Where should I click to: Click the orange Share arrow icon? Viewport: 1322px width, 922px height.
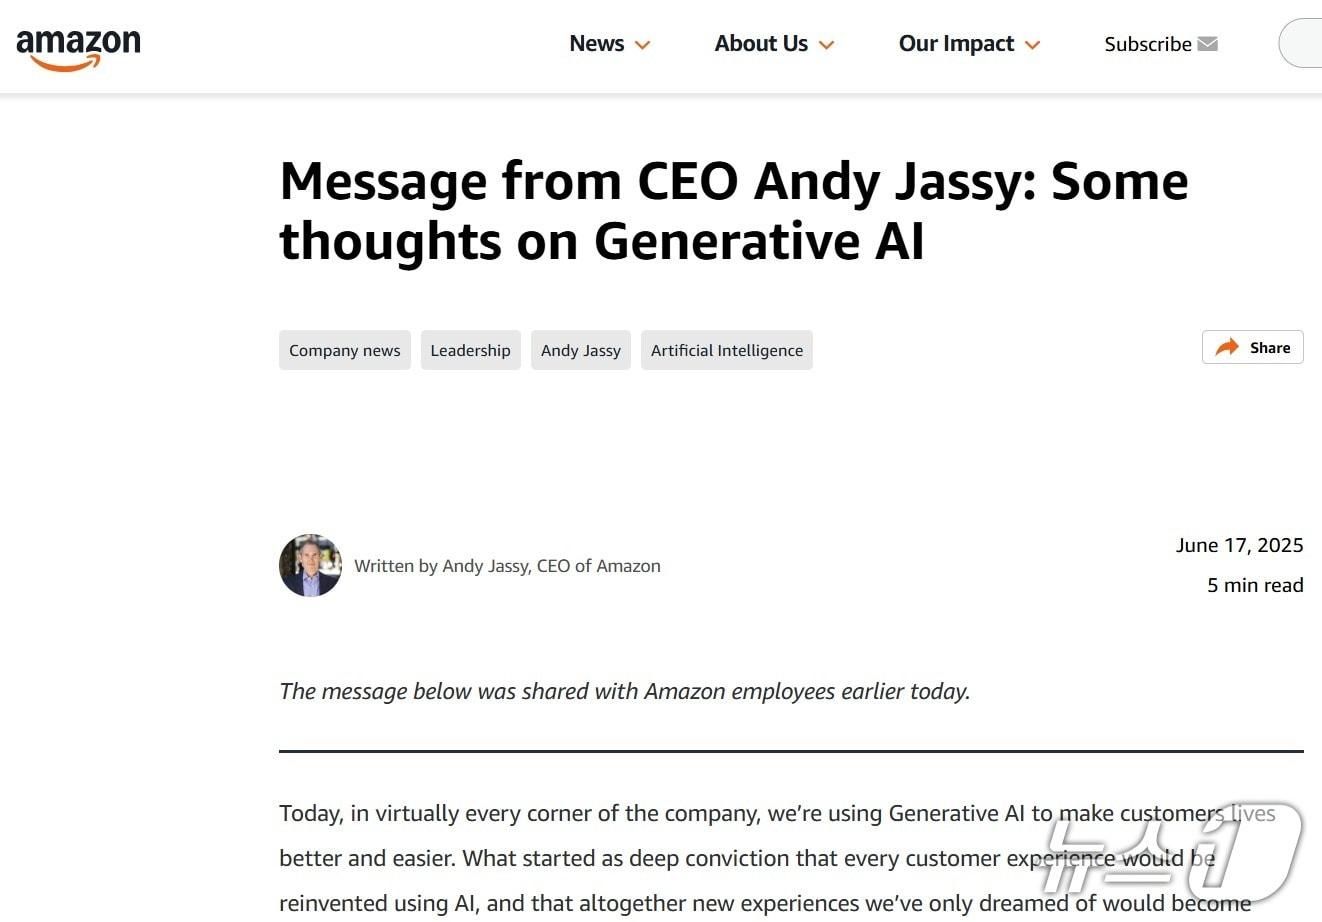[x=1226, y=348]
